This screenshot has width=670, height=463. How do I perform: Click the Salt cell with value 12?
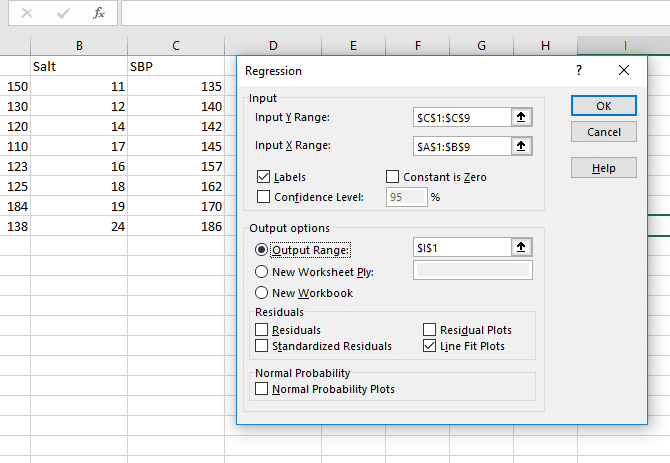79,106
